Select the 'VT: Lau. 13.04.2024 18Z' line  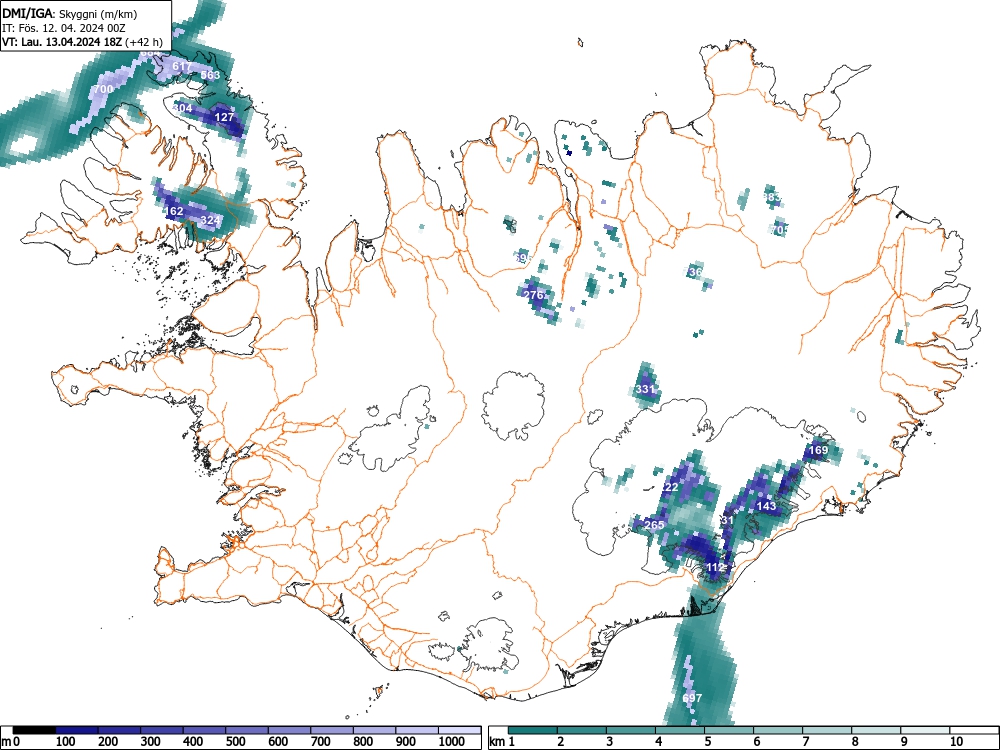(62, 42)
